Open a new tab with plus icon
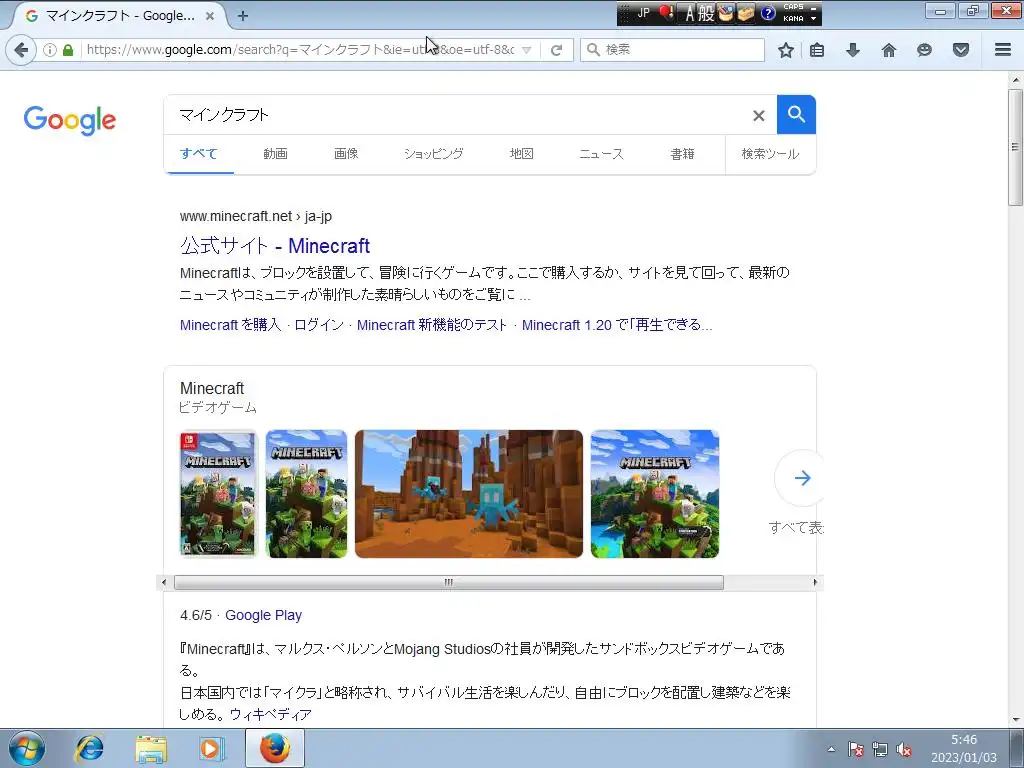The image size is (1024, 768). pyautogui.click(x=243, y=16)
